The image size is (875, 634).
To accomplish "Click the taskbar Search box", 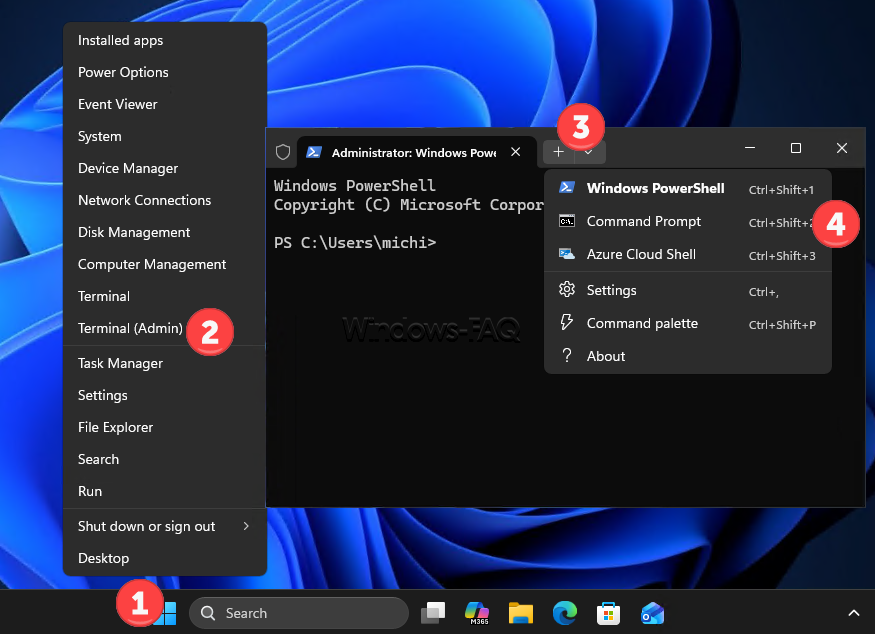I will point(299,613).
